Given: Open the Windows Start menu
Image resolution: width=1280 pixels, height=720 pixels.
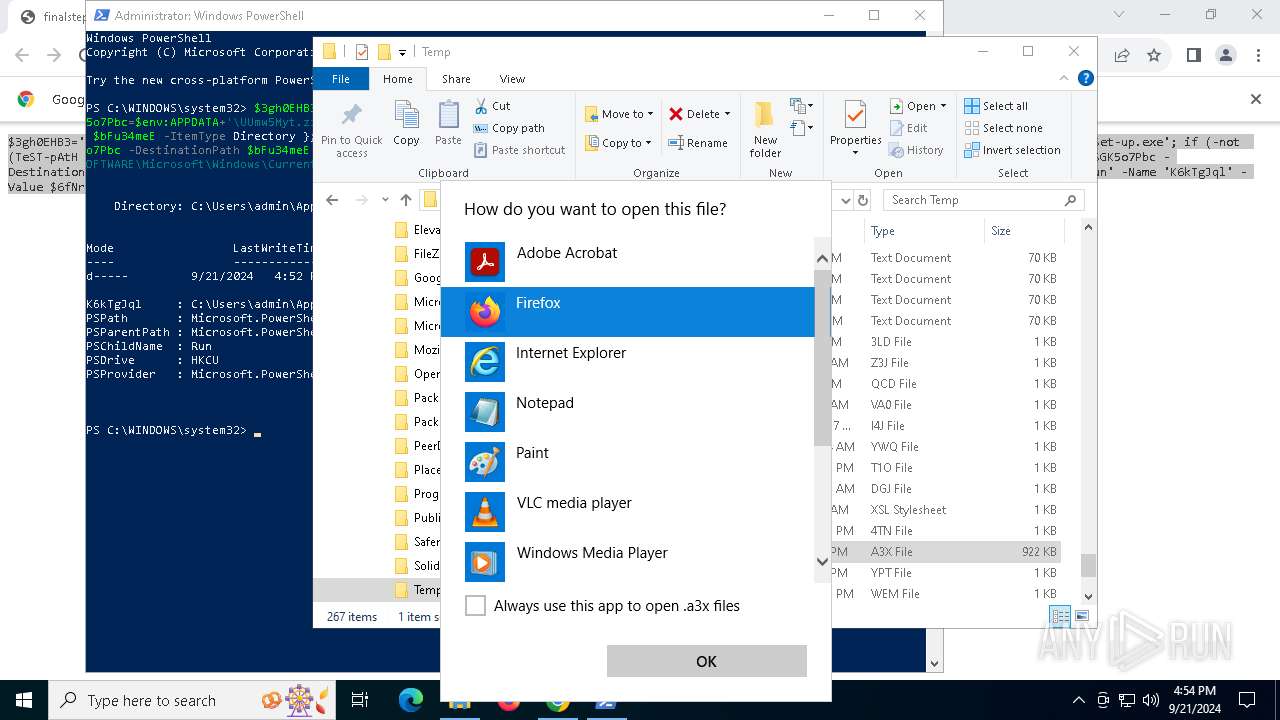Looking at the screenshot, I should tap(24, 700).
